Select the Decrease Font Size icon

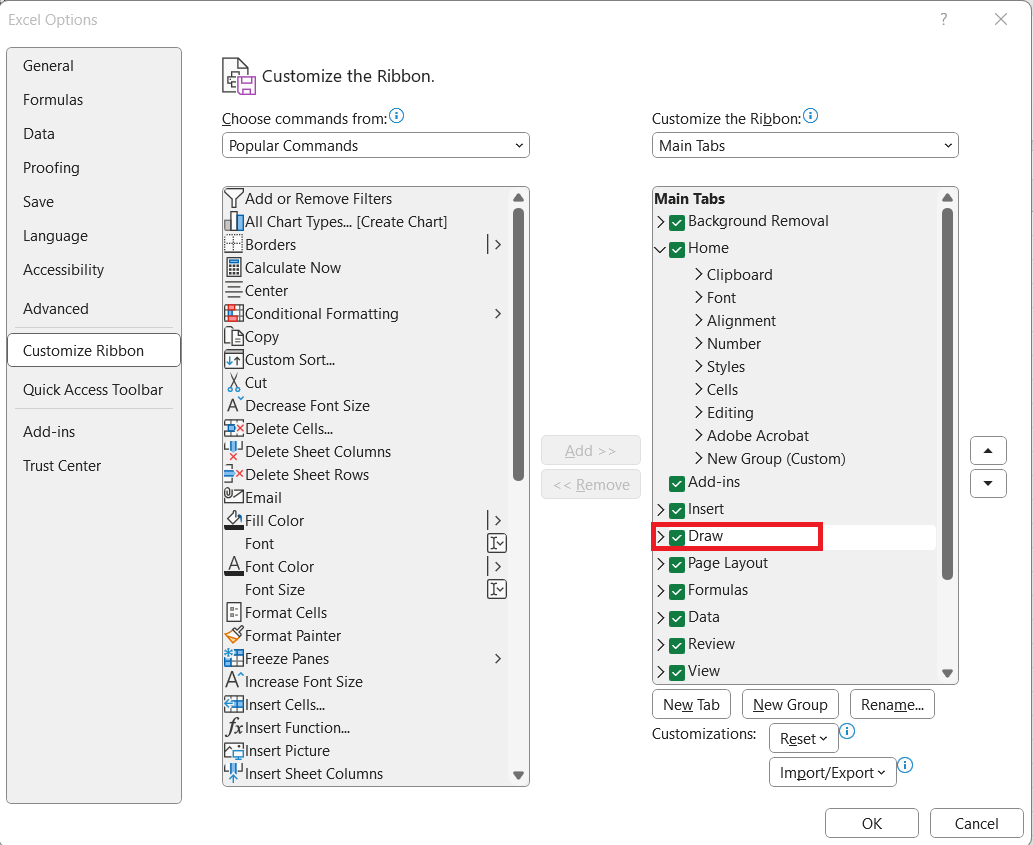point(235,405)
